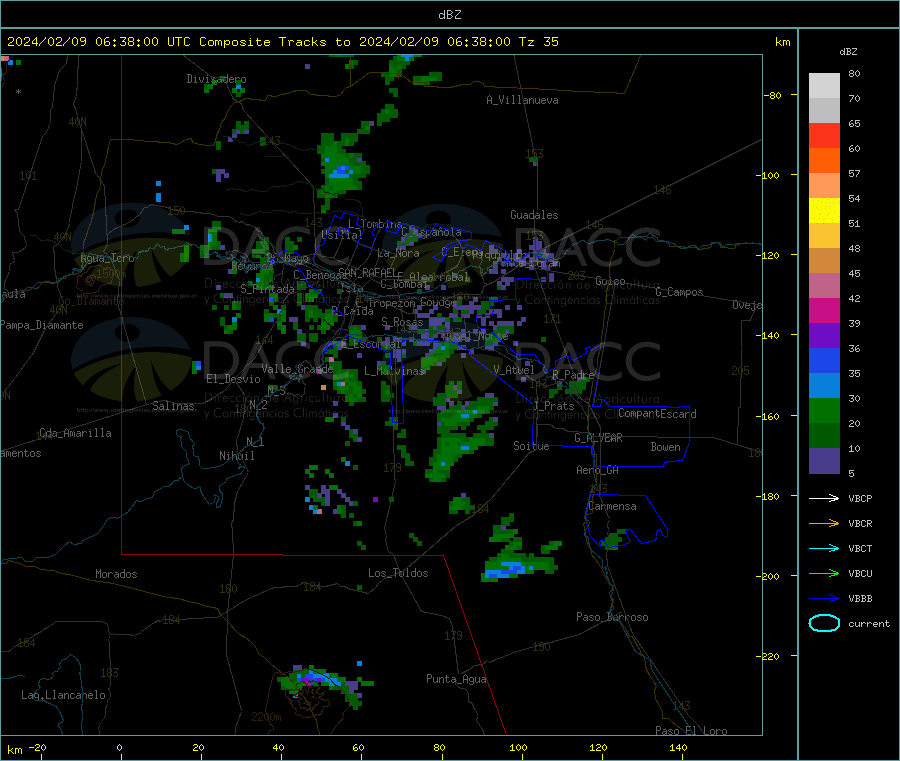Click the 'Punta_Agua' map label

click(x=456, y=679)
